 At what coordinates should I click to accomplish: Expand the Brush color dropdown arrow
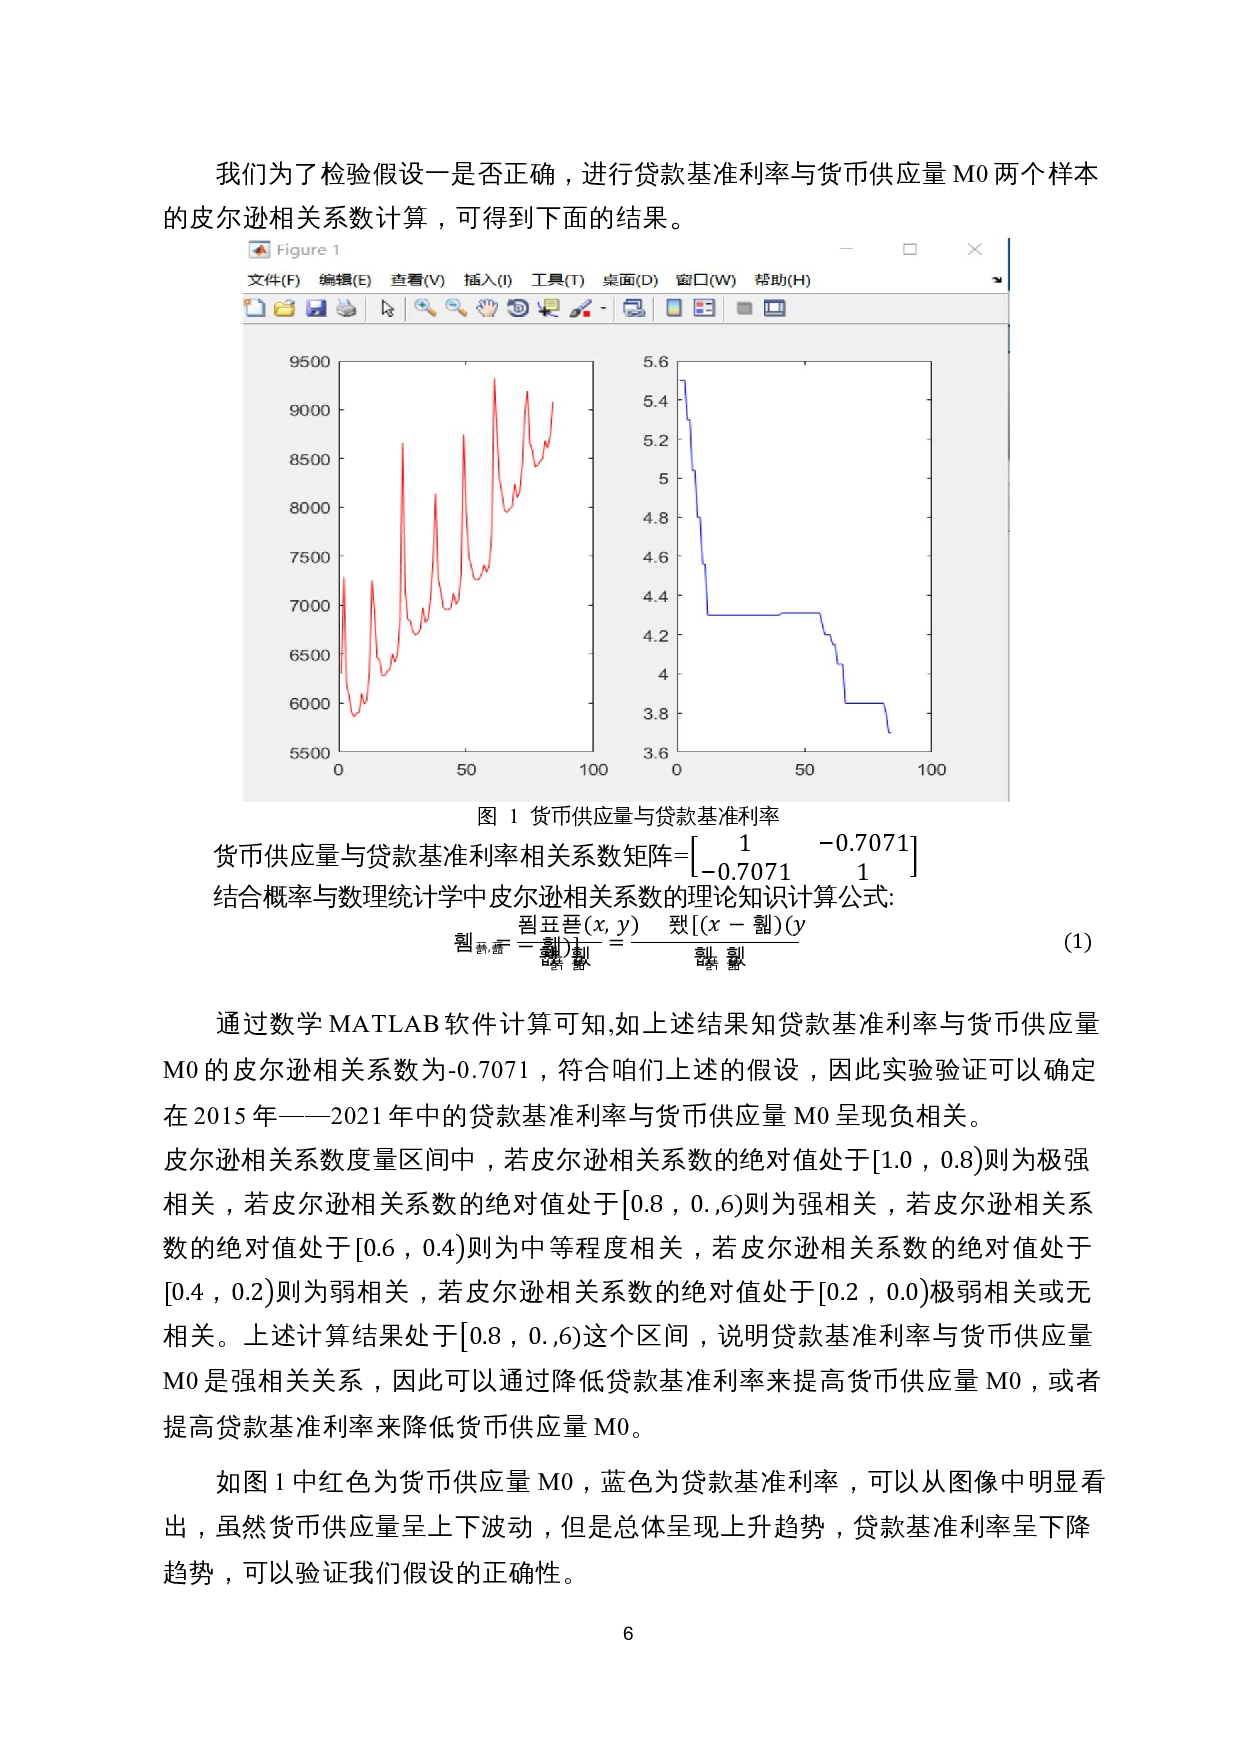tap(603, 309)
